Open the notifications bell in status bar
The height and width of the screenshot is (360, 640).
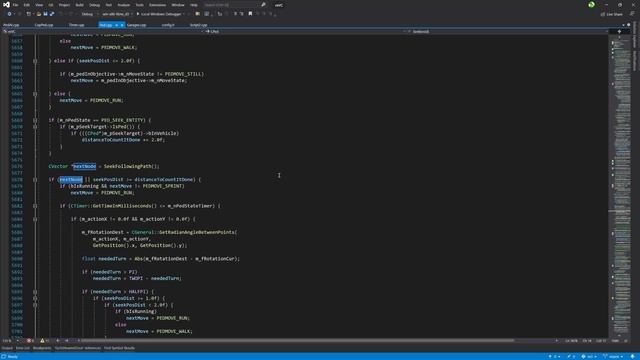click(632, 356)
